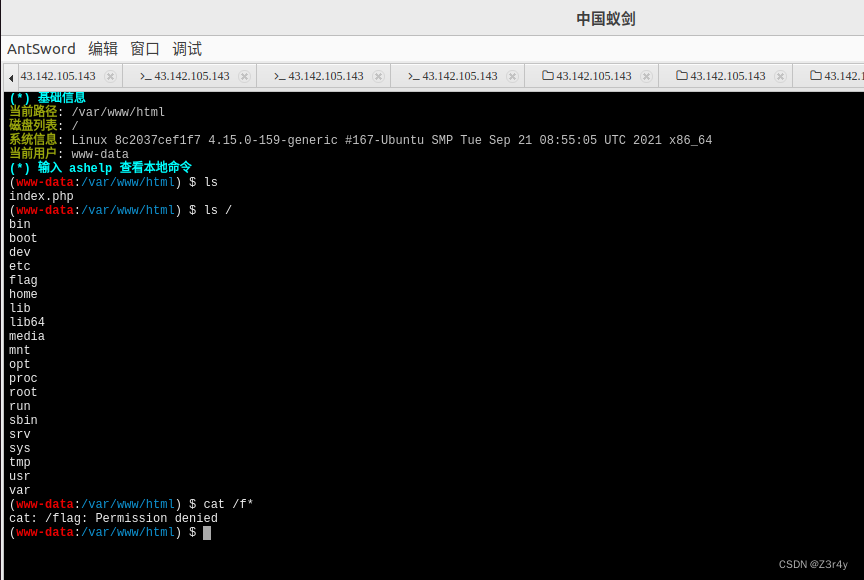Click the folder icon on the sixth tab
864x580 pixels.
[682, 75]
